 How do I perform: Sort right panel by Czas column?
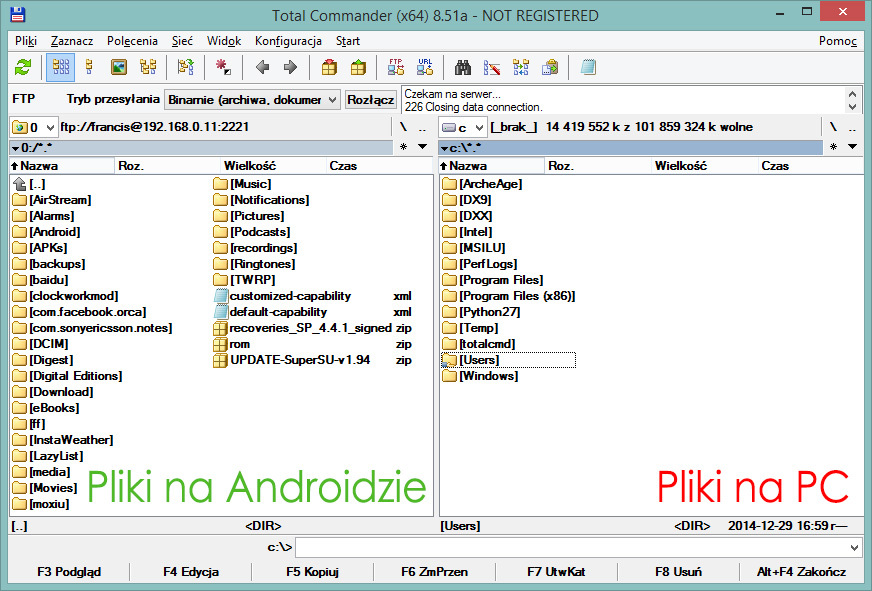pos(810,166)
